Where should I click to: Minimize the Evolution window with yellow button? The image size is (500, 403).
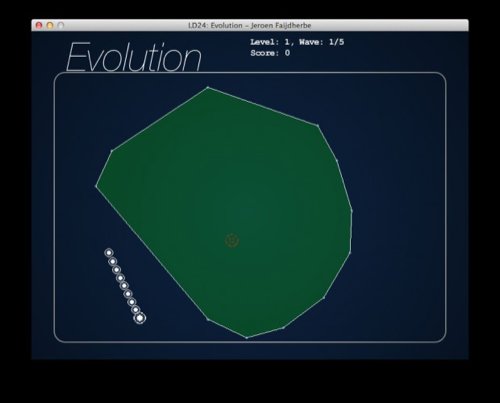(x=50, y=25)
